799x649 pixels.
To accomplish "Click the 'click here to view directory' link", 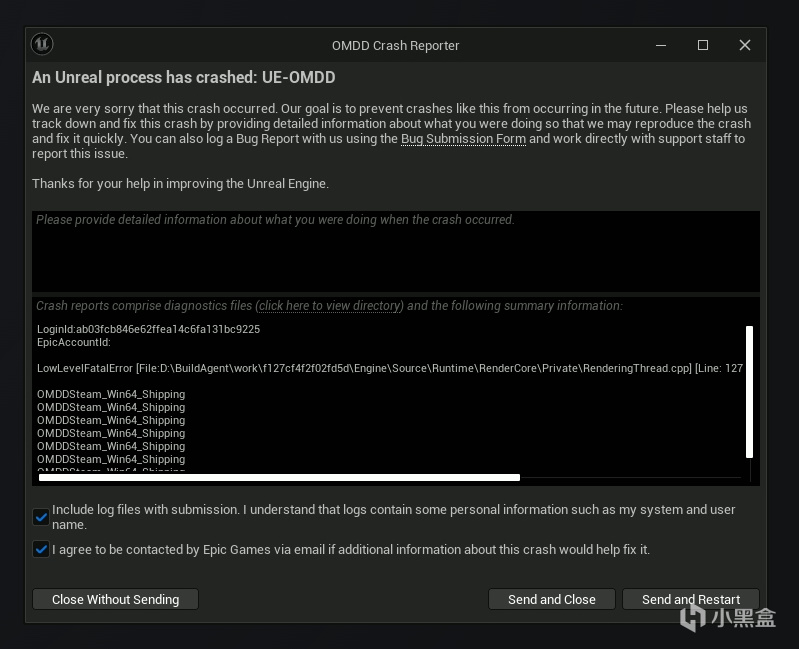I will click(330, 306).
